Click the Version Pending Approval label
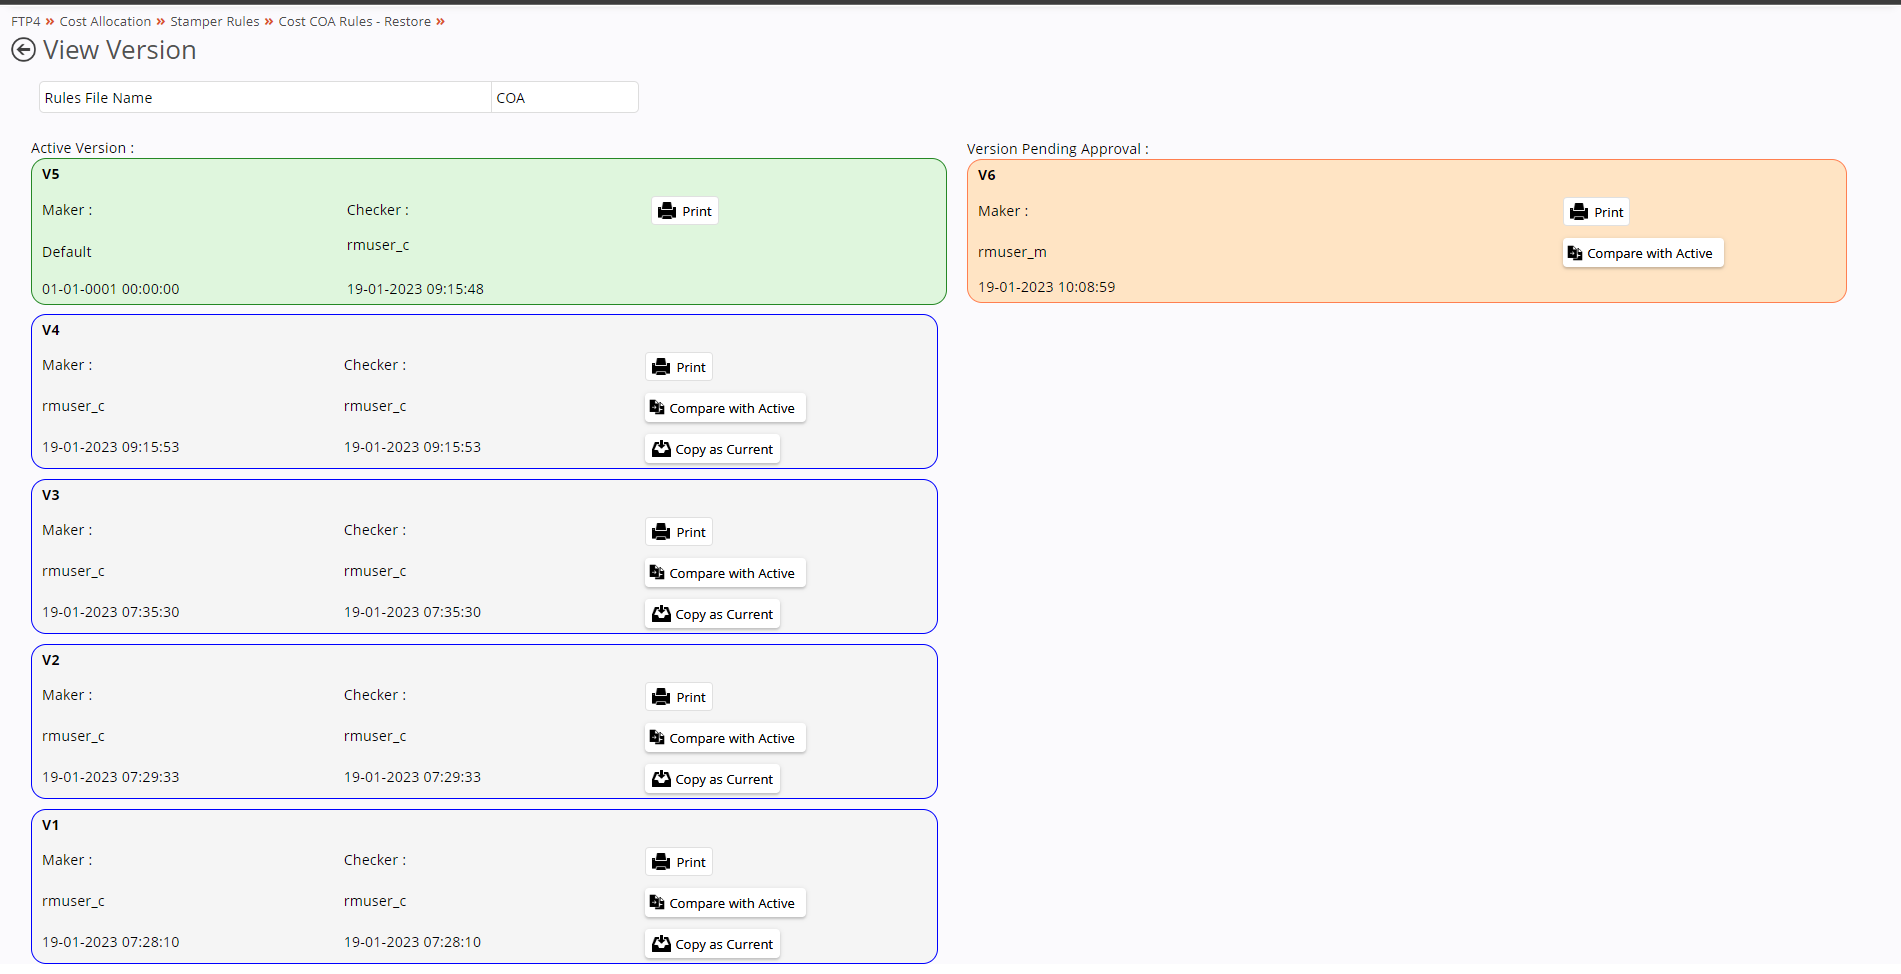 click(1058, 149)
